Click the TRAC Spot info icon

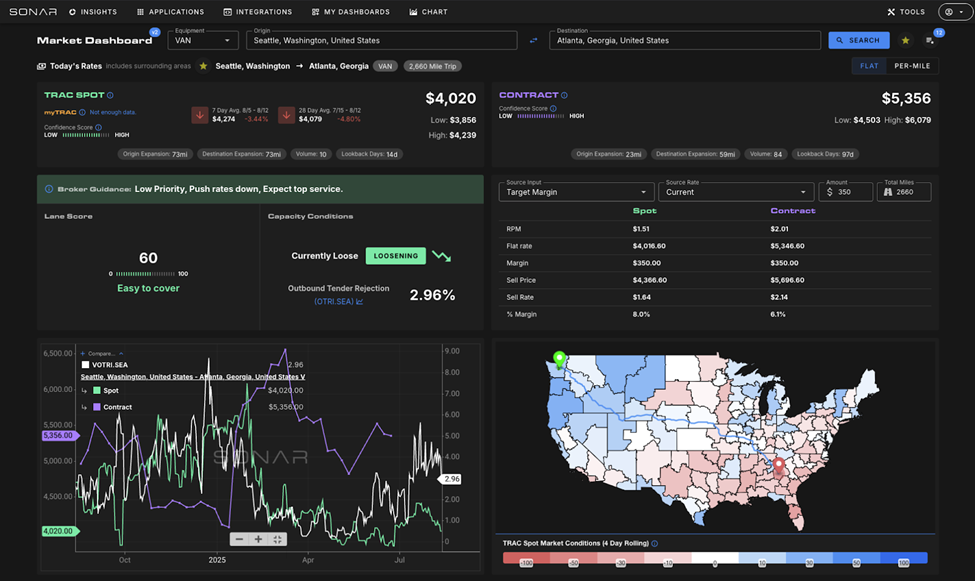coord(110,96)
